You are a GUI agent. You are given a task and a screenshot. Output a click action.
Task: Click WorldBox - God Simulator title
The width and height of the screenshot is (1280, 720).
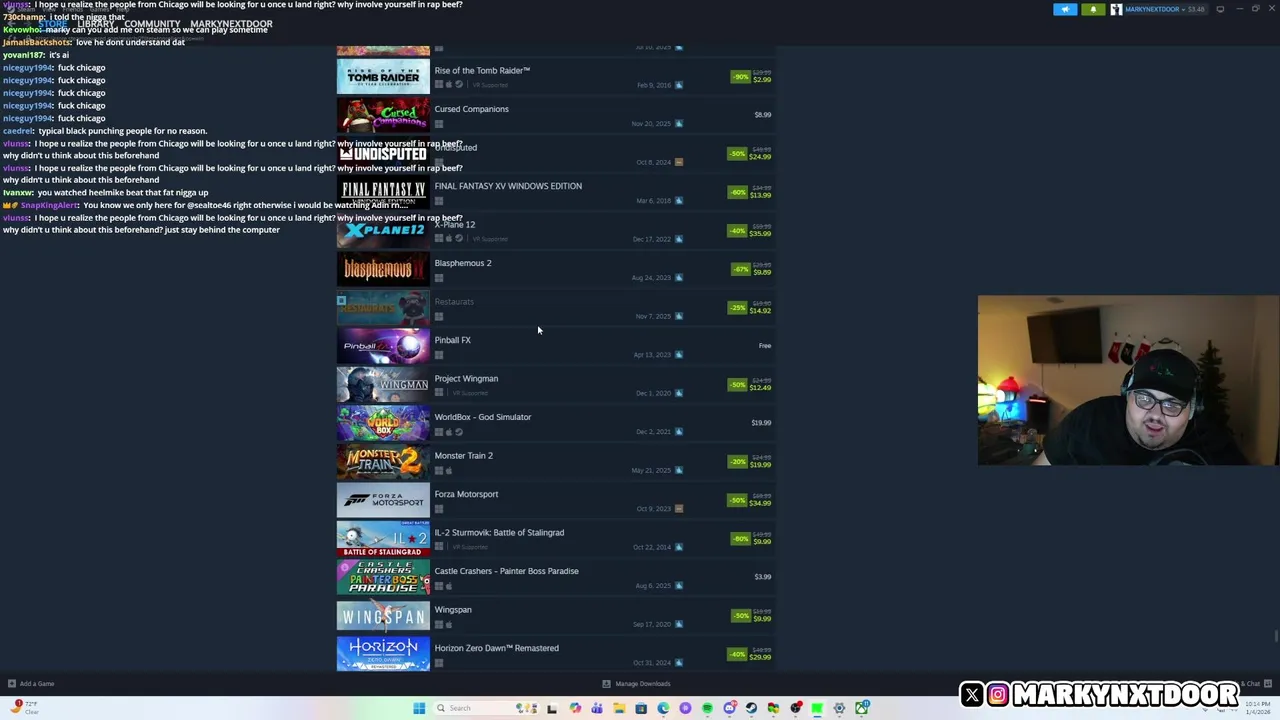[x=482, y=417]
